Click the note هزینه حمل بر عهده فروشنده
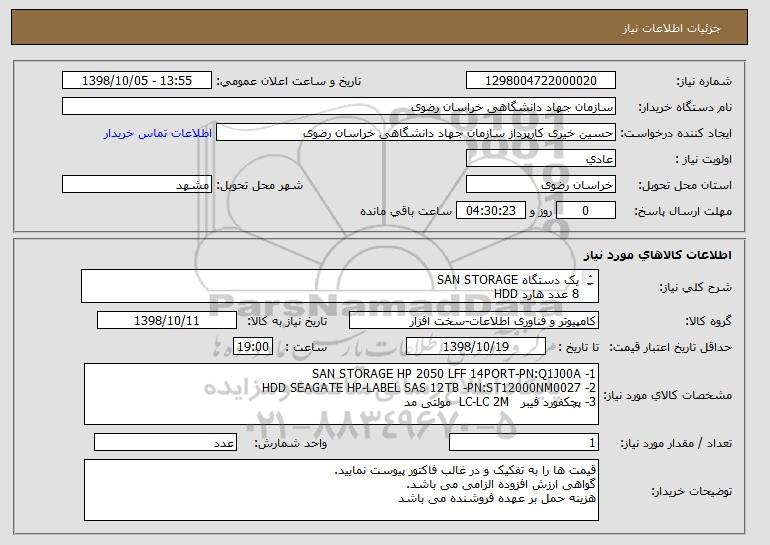The image size is (770, 545). click(497, 498)
